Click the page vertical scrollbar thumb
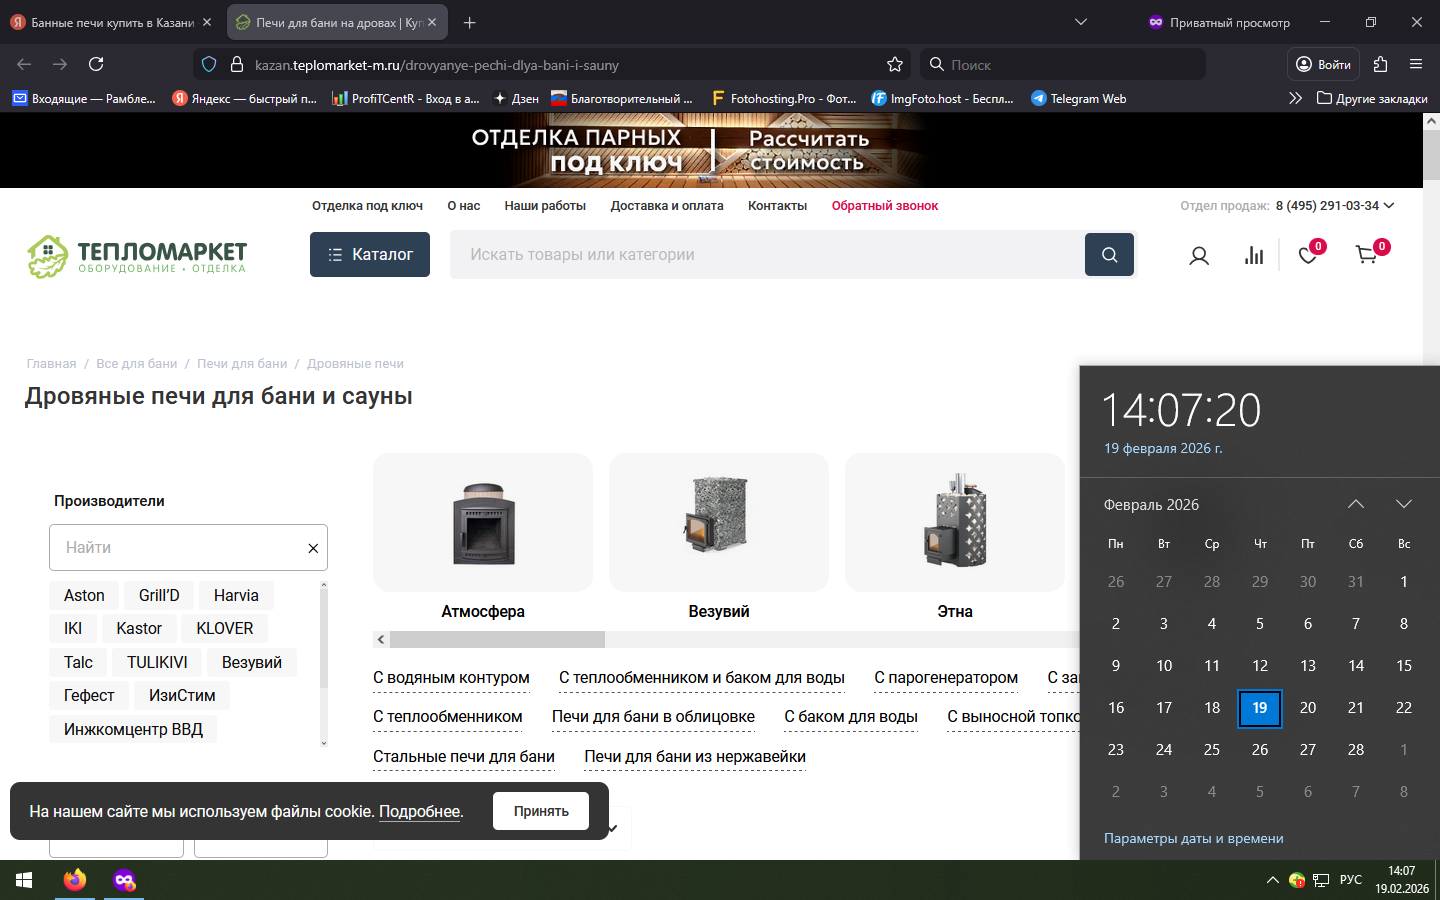1440x900 pixels. [1431, 155]
